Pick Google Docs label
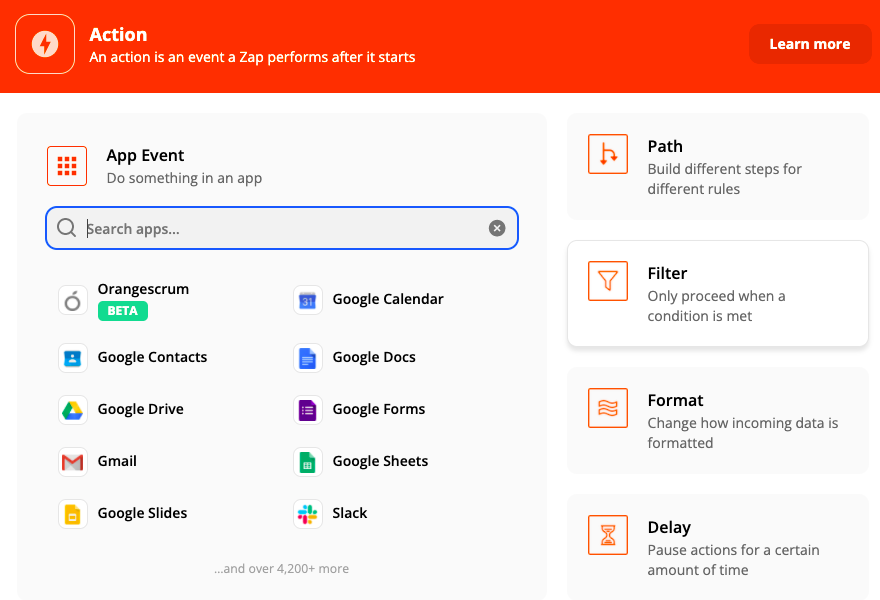Screen dimensions: 880x600 pyautogui.click(x=374, y=357)
